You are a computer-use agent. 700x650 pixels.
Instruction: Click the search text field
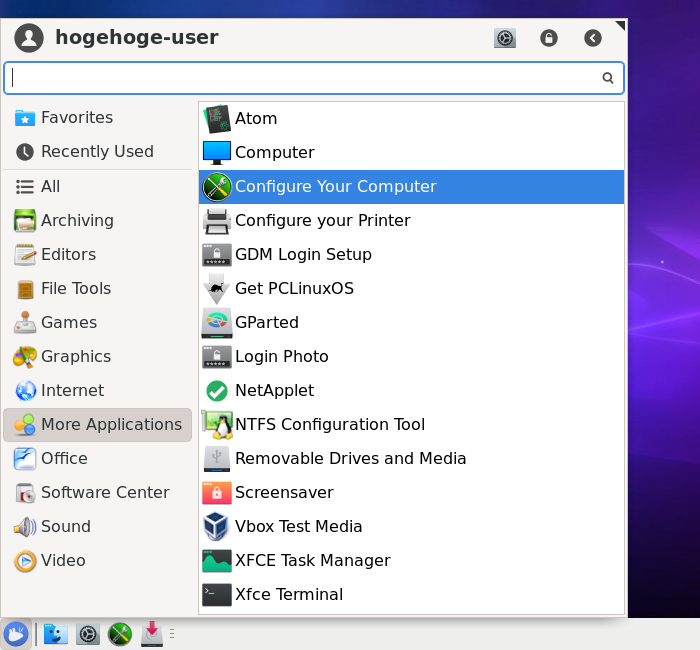(314, 78)
